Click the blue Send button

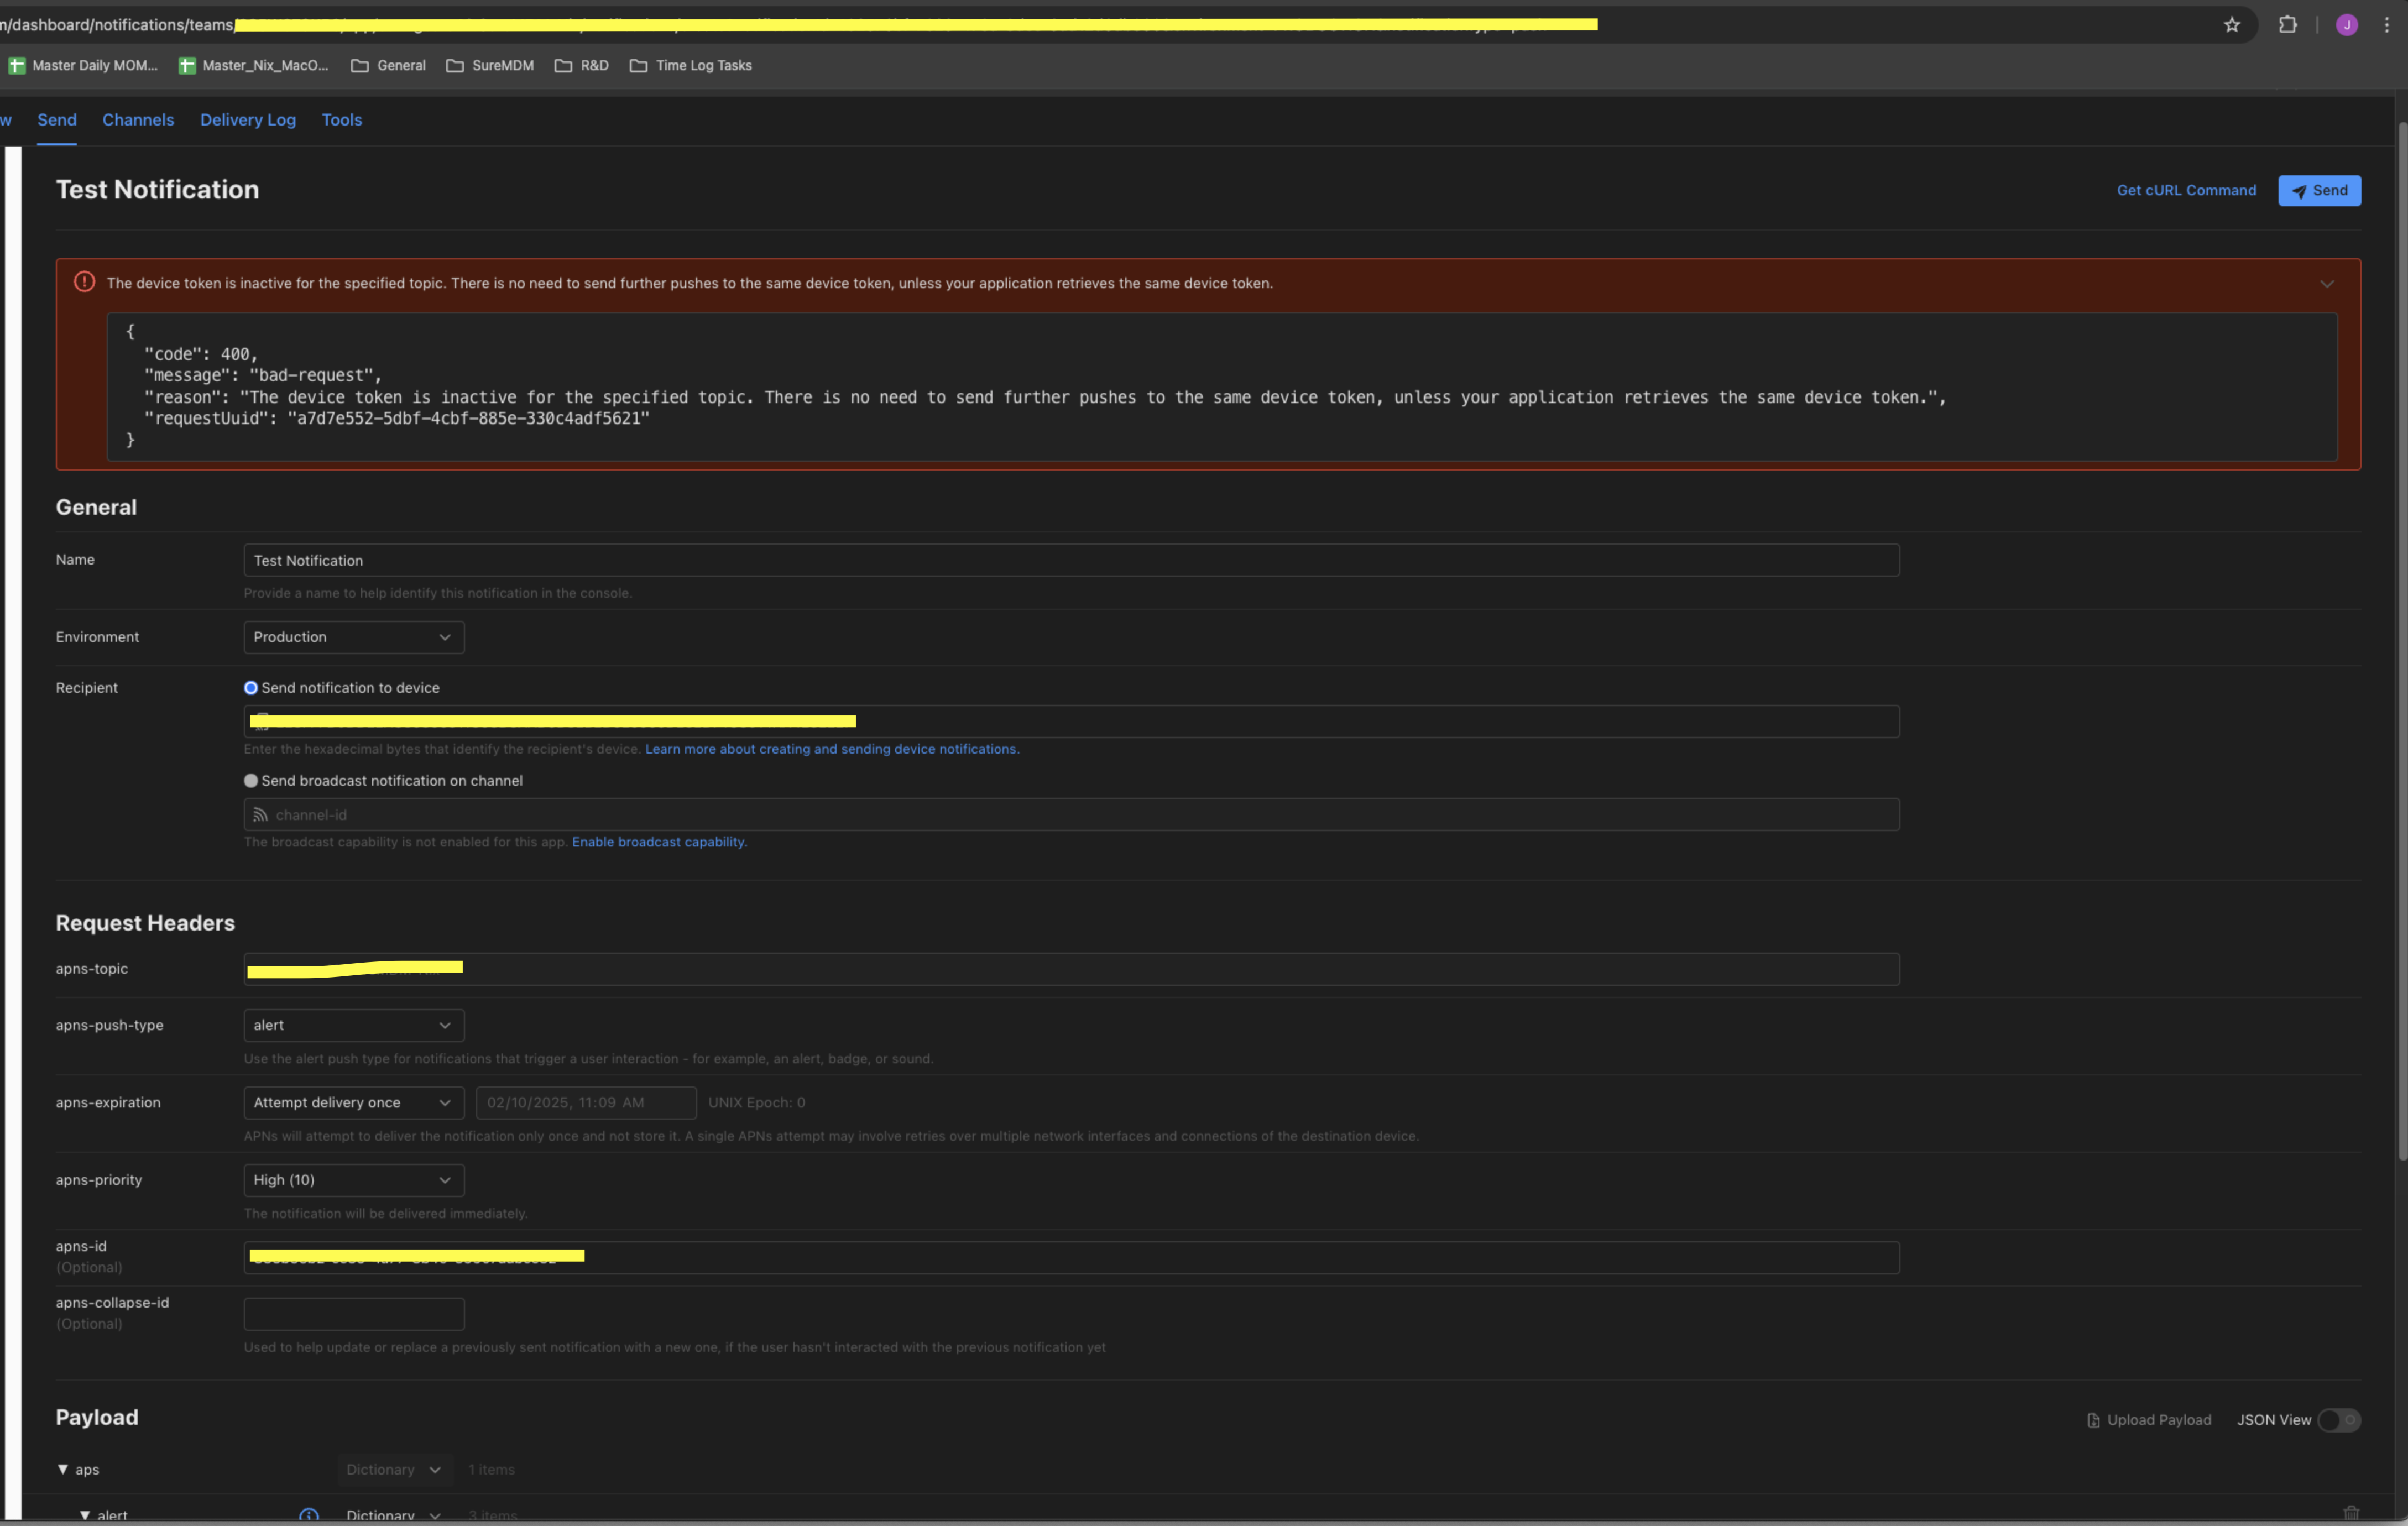[x=2319, y=190]
